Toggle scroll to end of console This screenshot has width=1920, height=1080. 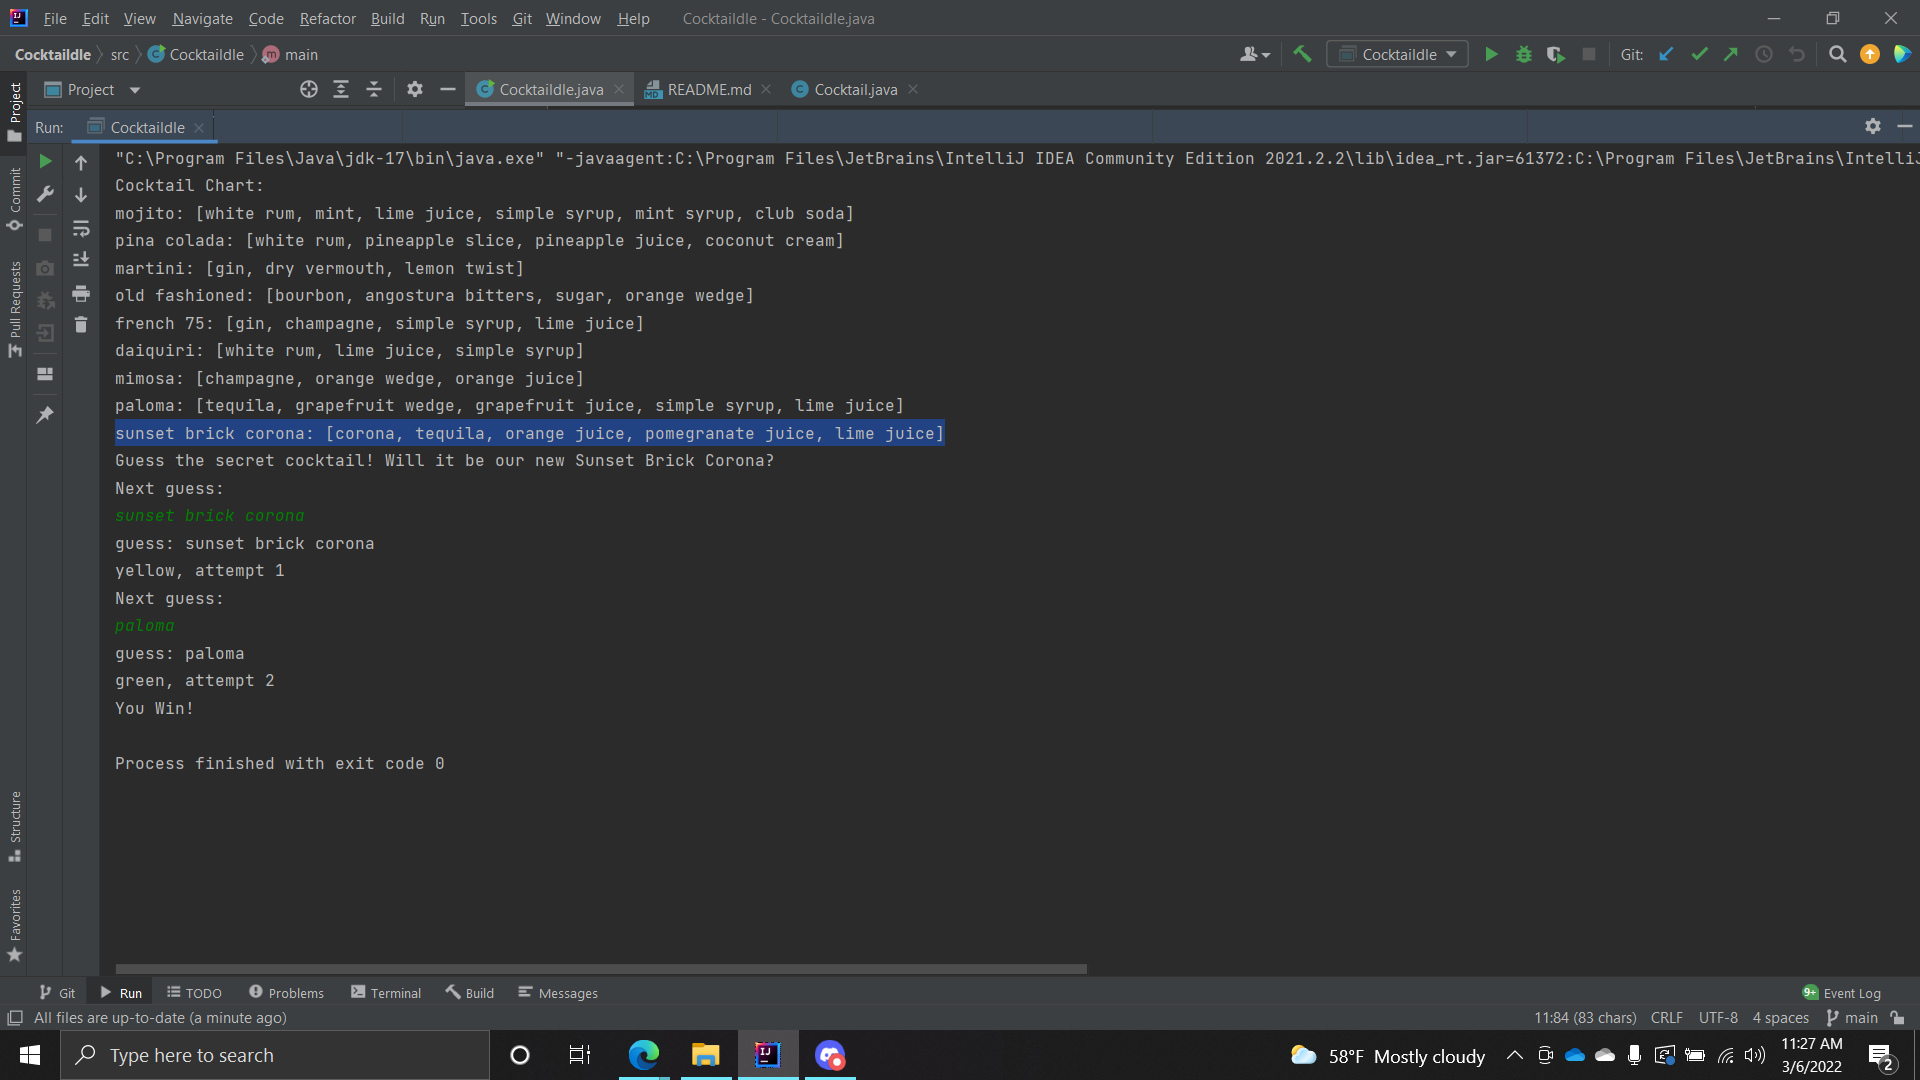click(x=81, y=260)
